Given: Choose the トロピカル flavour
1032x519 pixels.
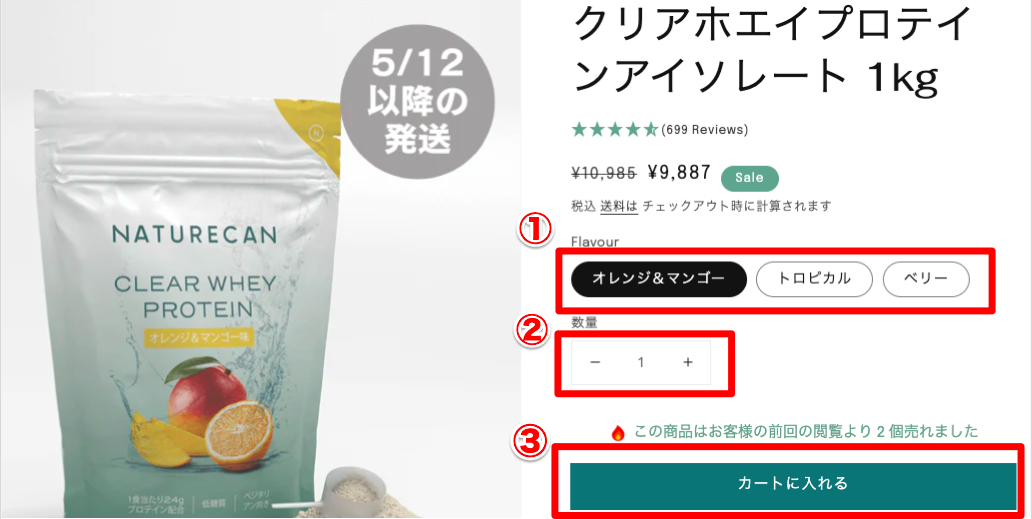Looking at the screenshot, I should click(814, 279).
